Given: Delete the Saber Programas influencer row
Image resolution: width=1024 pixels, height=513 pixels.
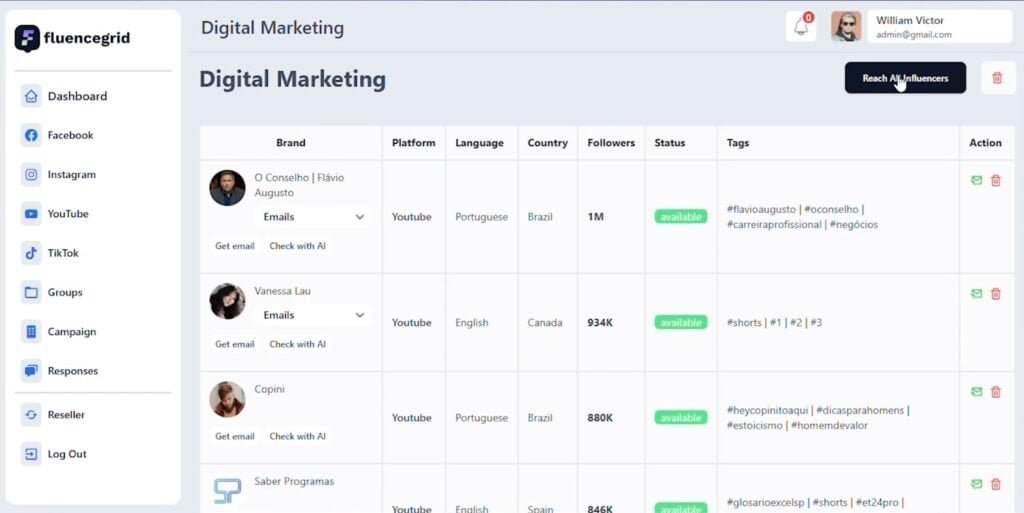Looking at the screenshot, I should (x=996, y=484).
